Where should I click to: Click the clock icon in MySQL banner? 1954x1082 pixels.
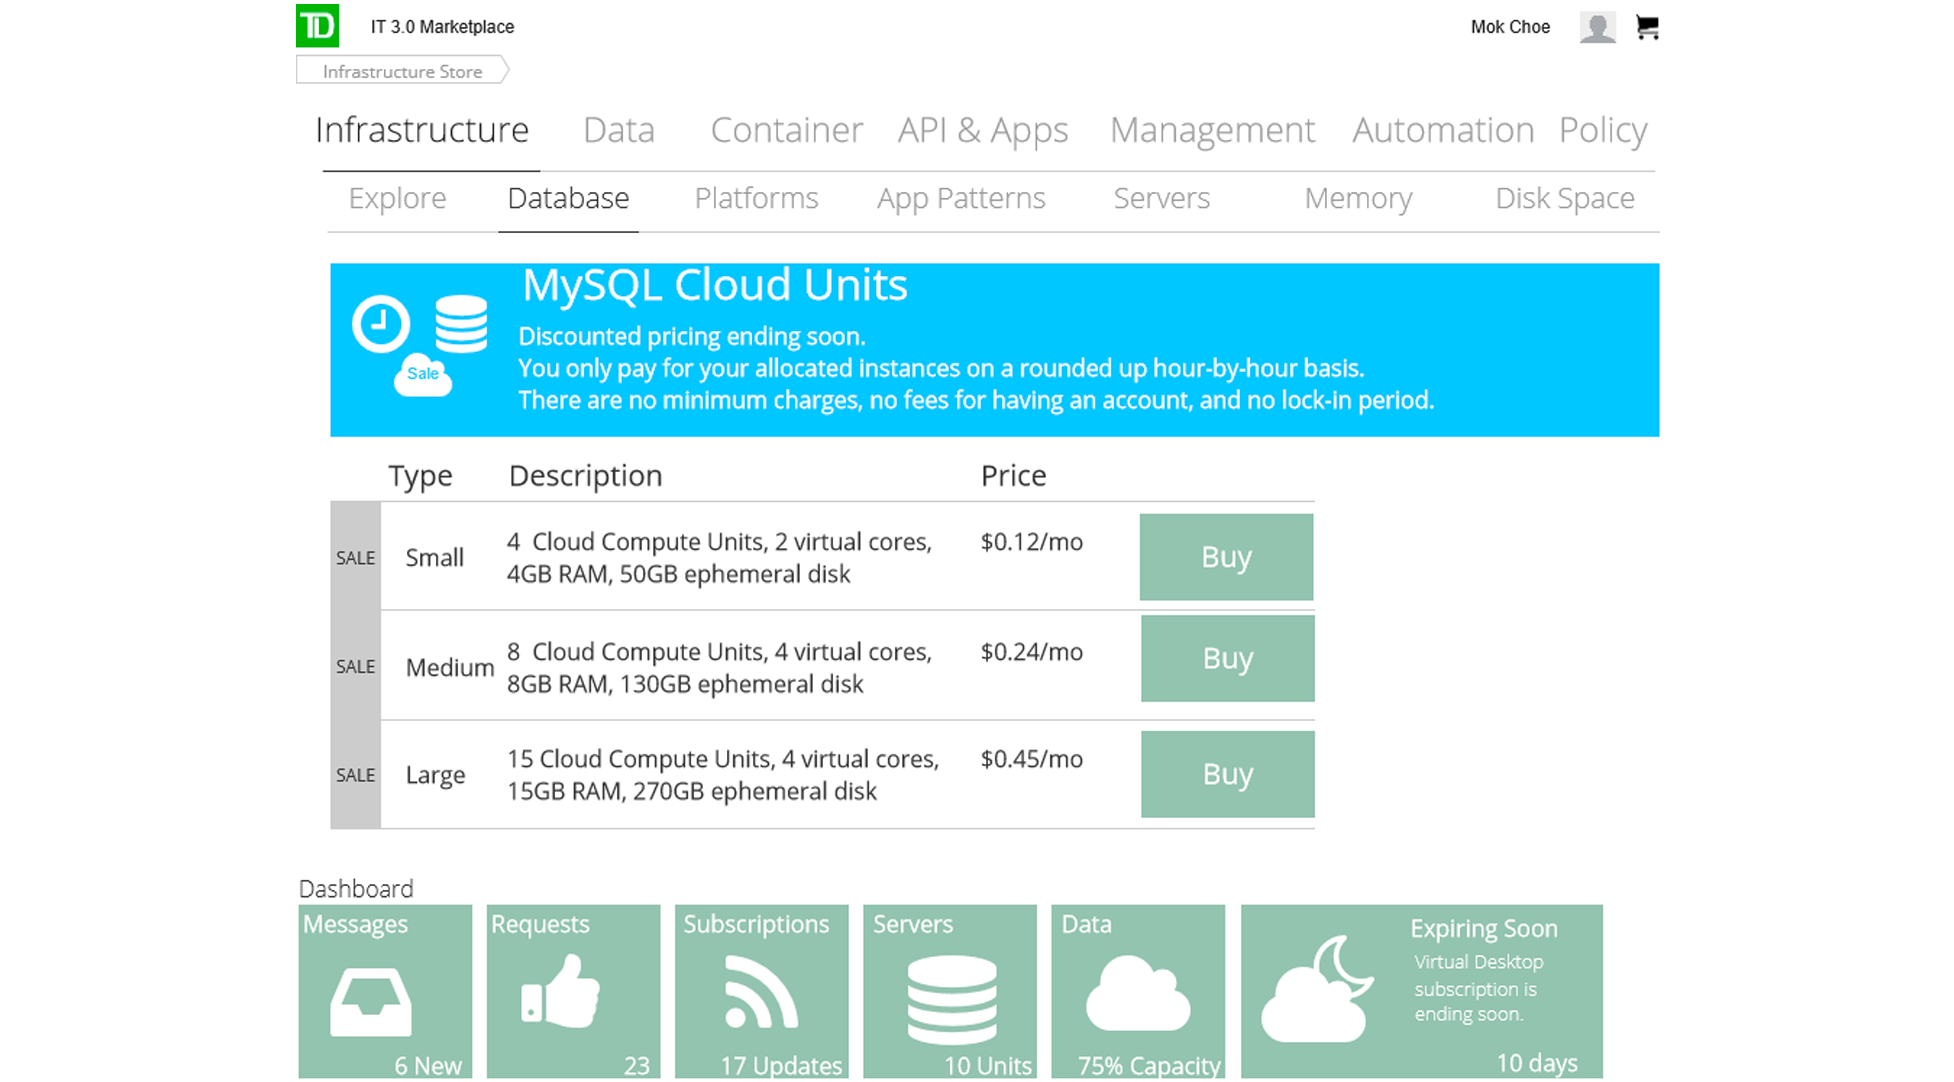381,324
